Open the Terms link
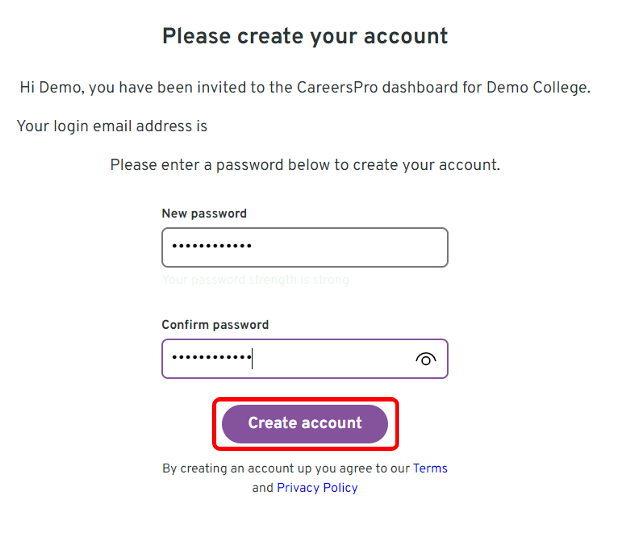Image resolution: width=619 pixels, height=536 pixels. [430, 469]
